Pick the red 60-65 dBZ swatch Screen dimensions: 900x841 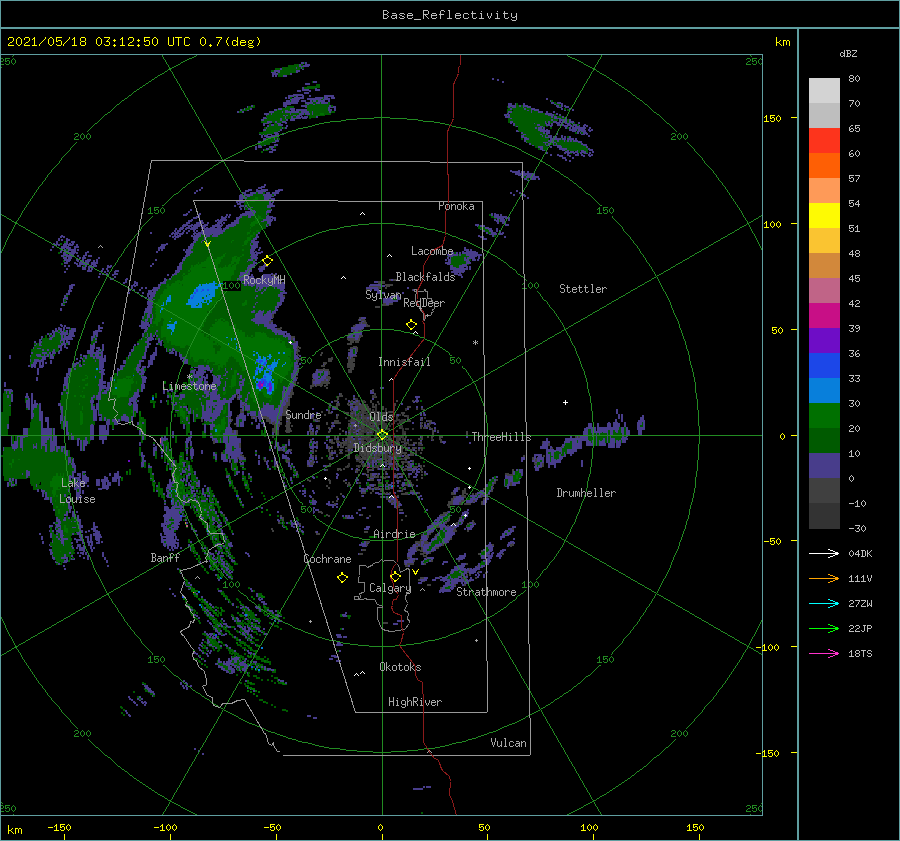tap(824, 141)
